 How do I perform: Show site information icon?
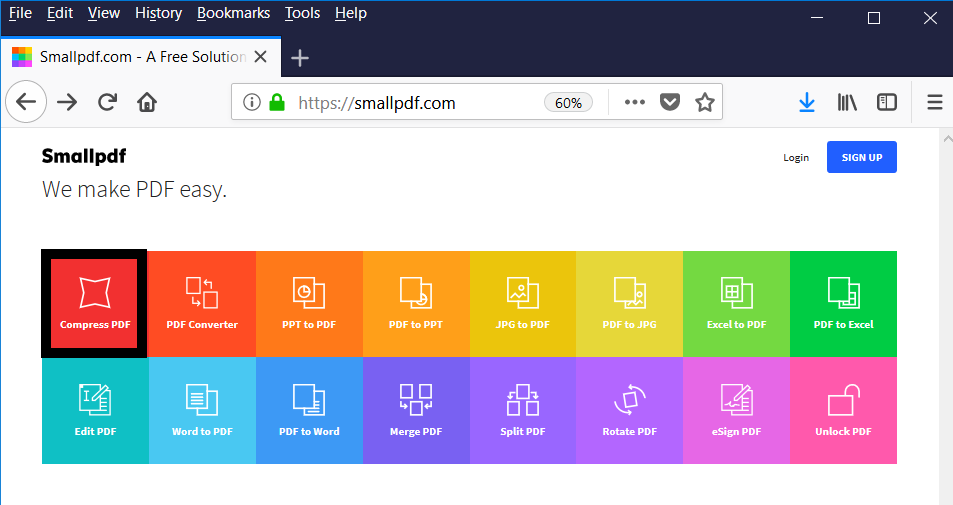click(x=252, y=102)
